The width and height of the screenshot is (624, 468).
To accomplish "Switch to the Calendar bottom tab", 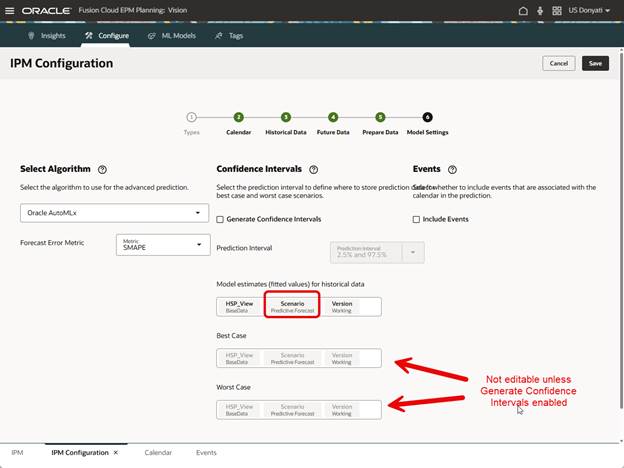I will coord(158,453).
